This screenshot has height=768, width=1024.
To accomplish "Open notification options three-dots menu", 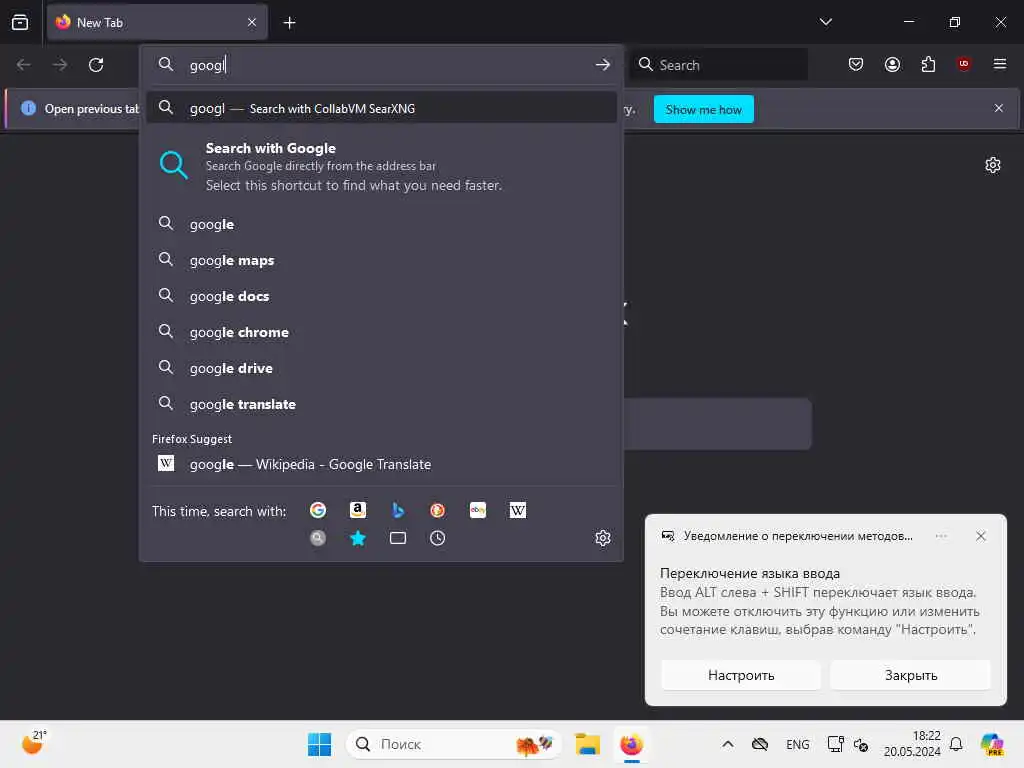I will (x=941, y=536).
